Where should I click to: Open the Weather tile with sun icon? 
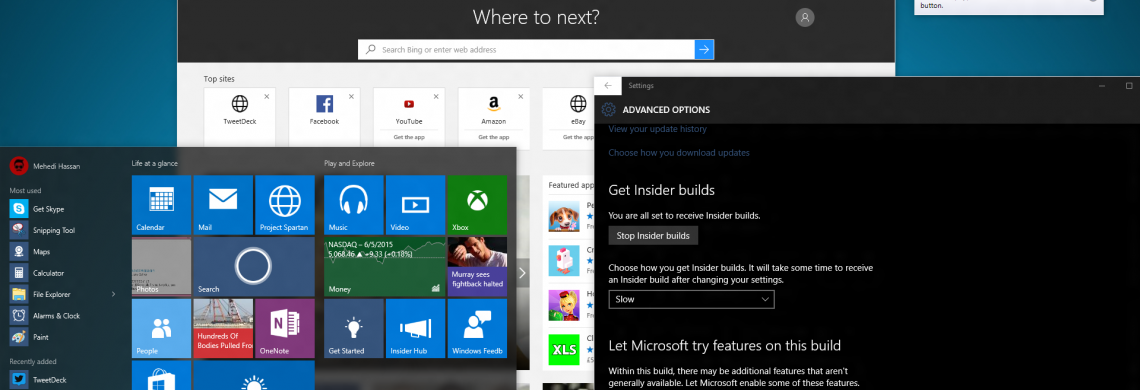pyautogui.click(x=254, y=375)
